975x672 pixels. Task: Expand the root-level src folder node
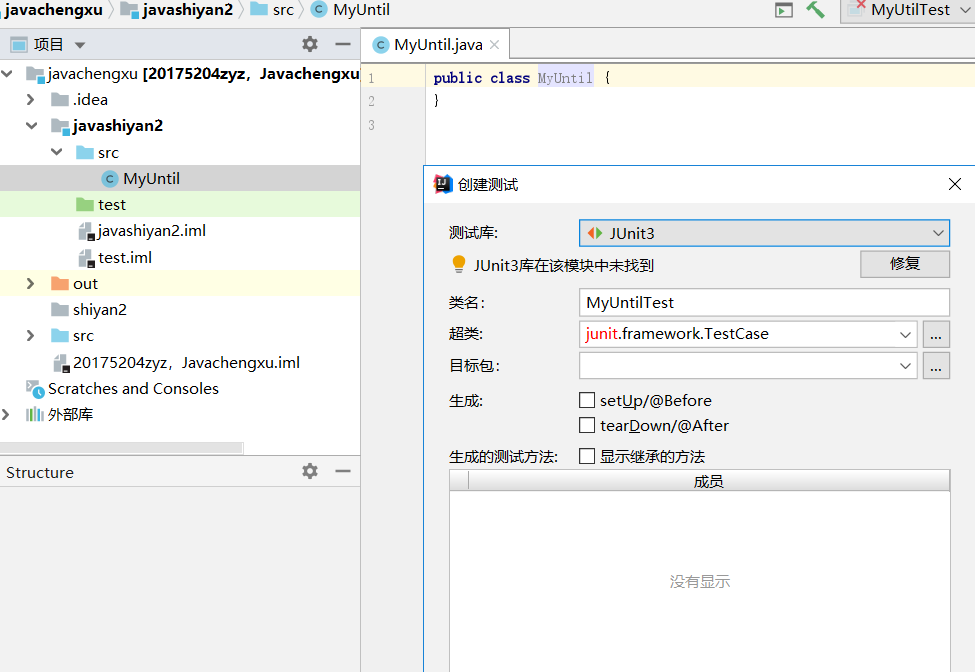coord(30,336)
